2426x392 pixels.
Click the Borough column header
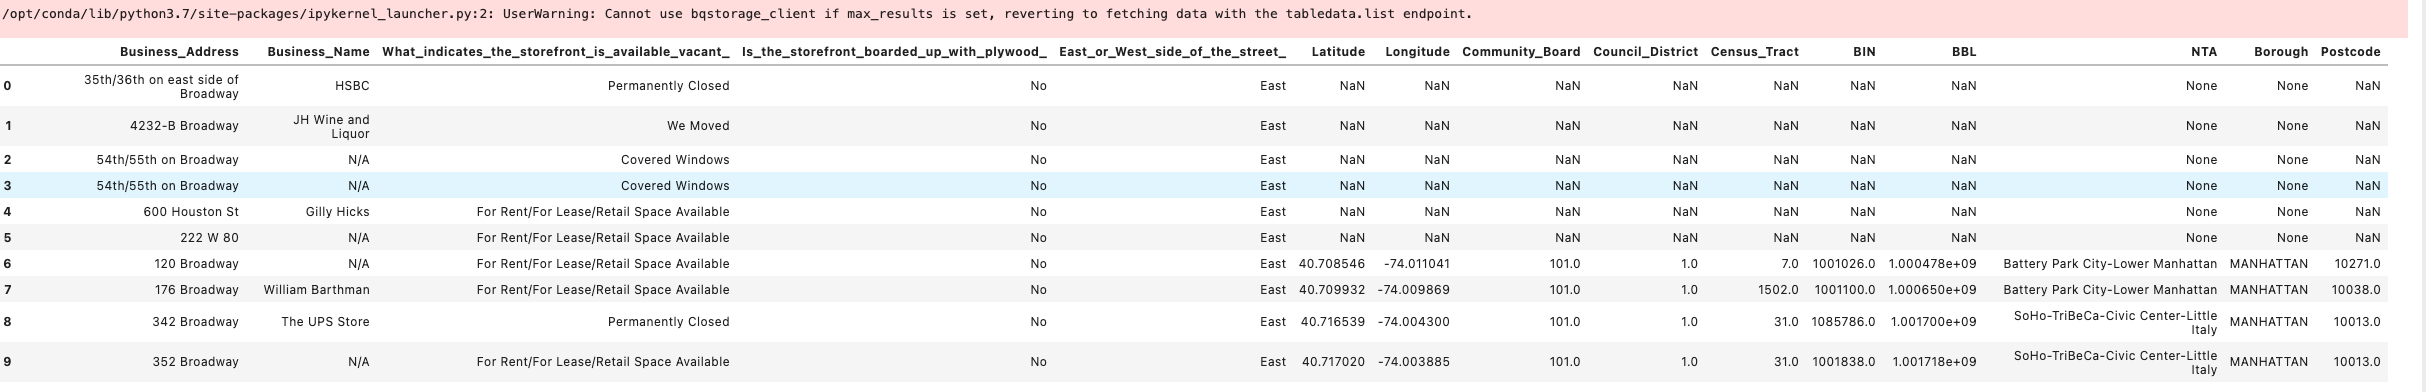coord(2281,52)
